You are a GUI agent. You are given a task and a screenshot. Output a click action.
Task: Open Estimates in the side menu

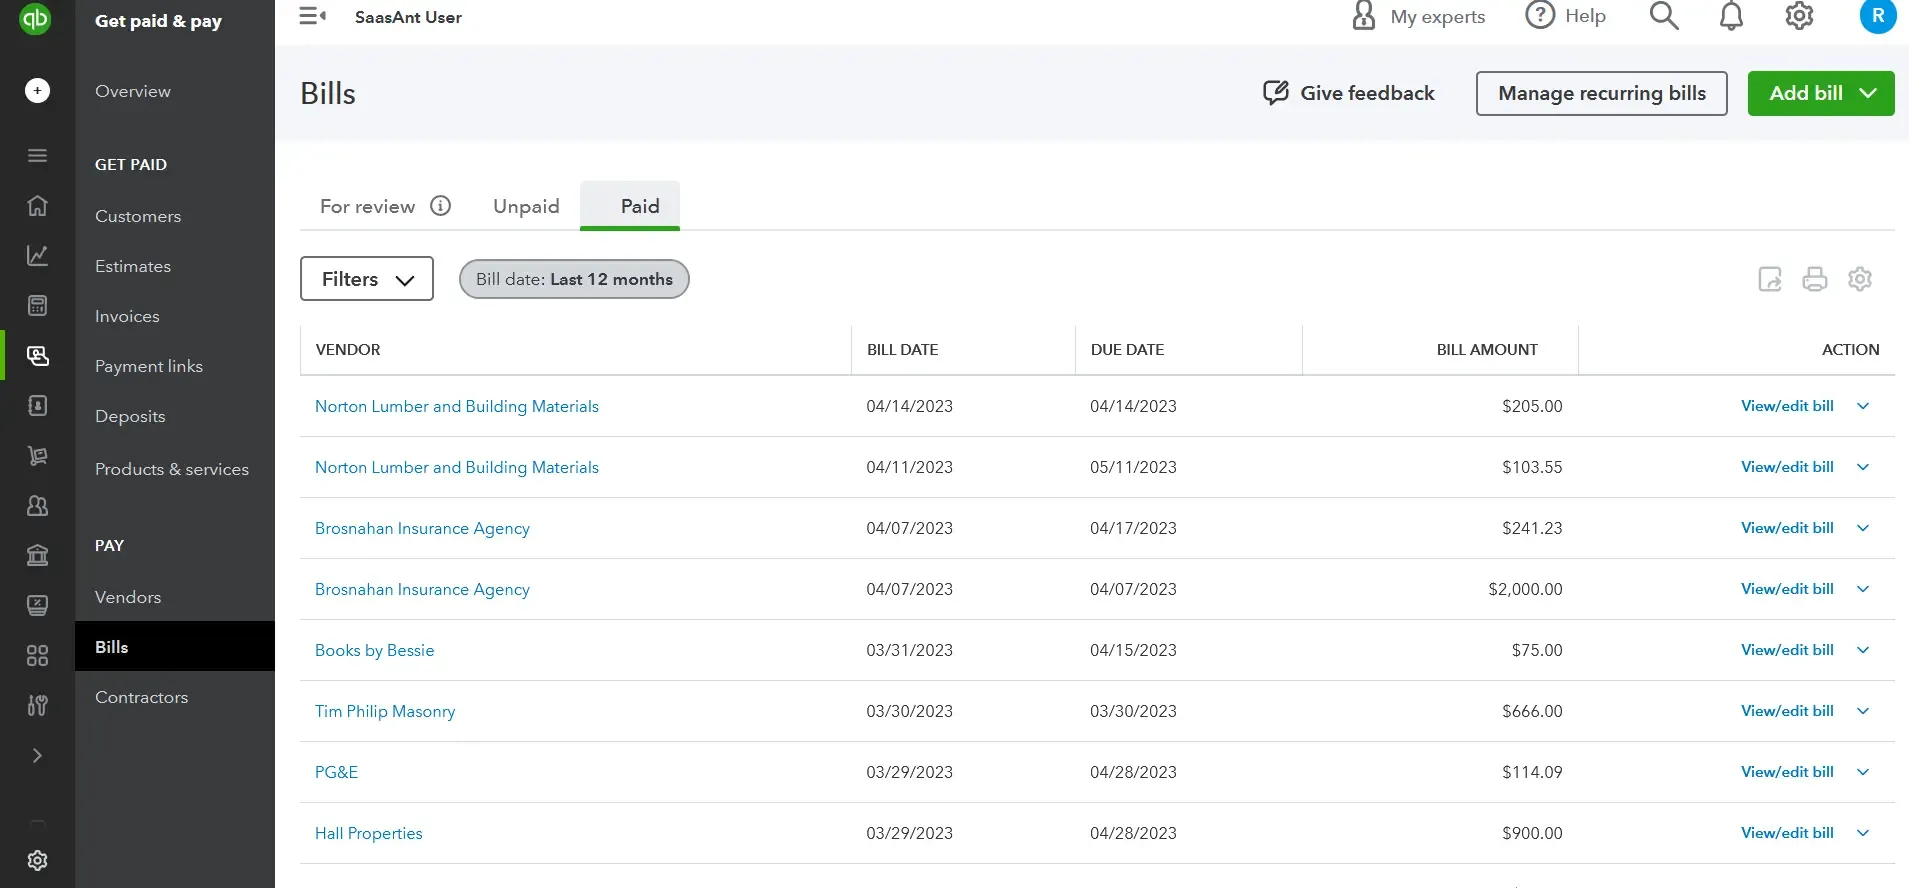click(x=133, y=266)
